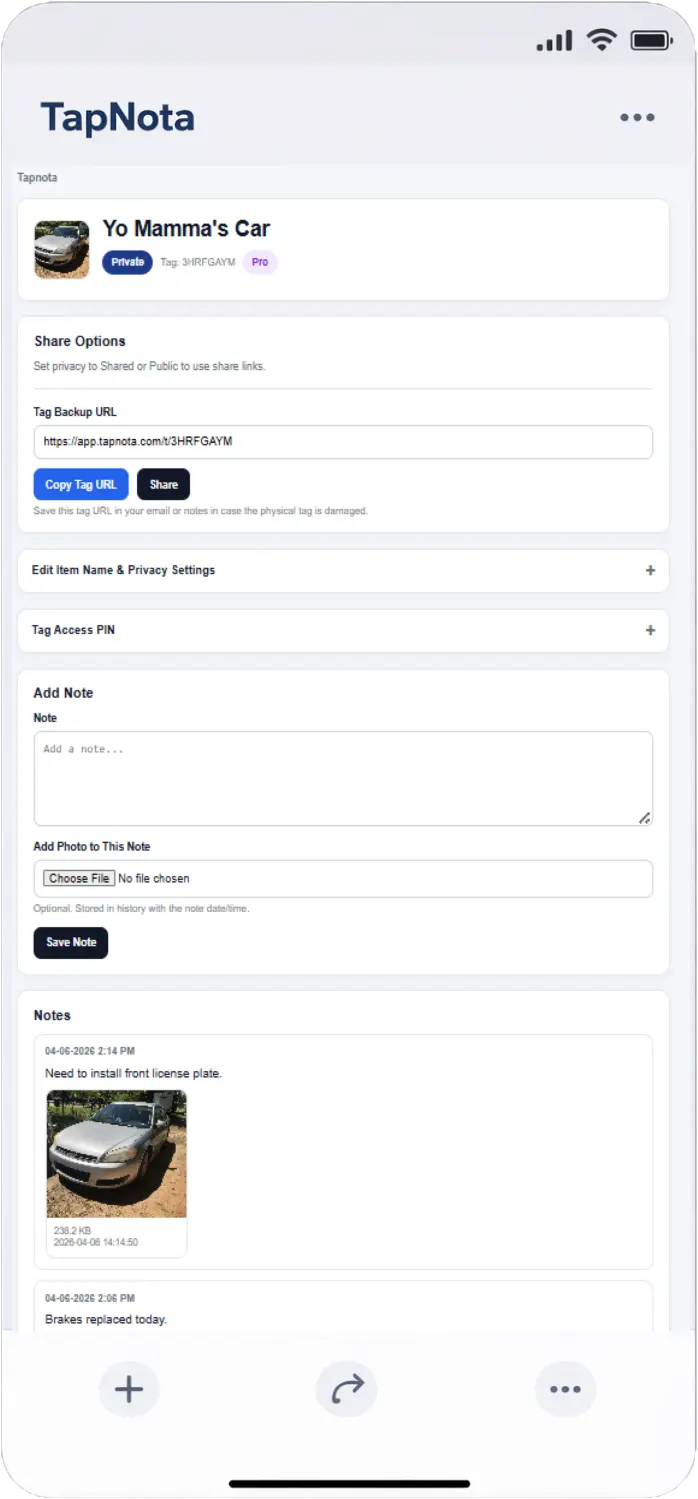The image size is (698, 1499).
Task: Click the Copy Tag URL button
Action: click(80, 484)
